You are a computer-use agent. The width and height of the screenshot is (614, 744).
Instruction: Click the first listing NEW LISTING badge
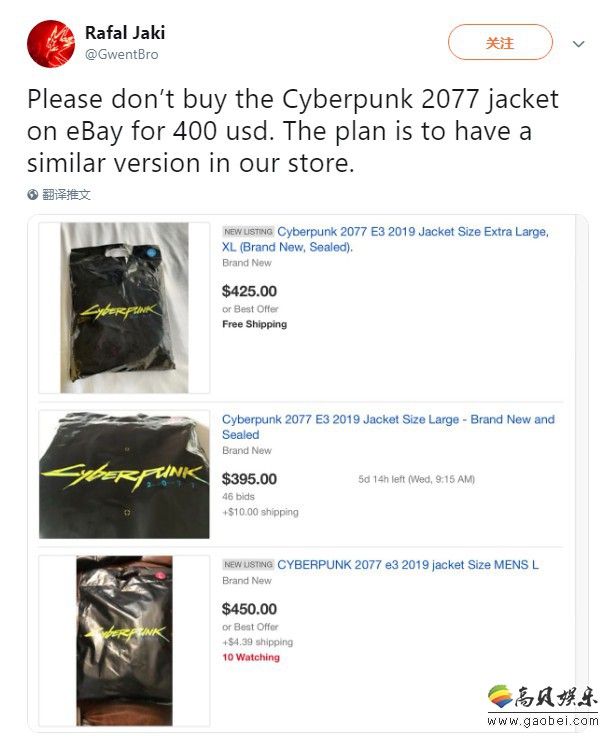point(248,232)
